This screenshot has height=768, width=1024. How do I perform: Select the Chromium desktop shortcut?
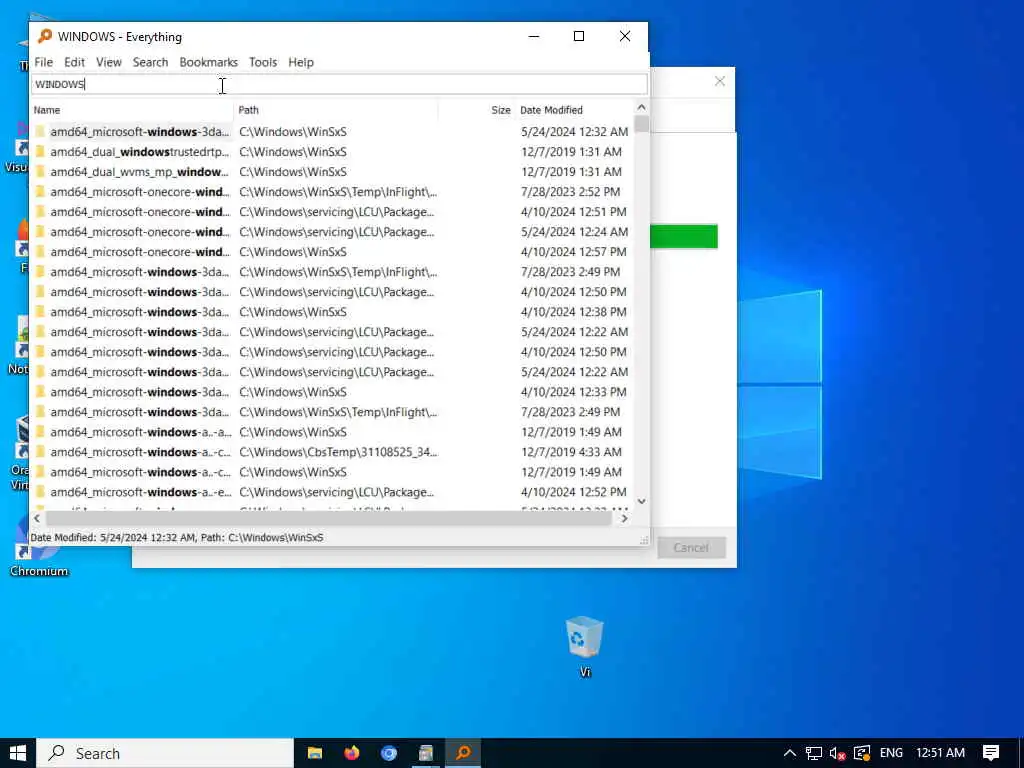point(39,547)
